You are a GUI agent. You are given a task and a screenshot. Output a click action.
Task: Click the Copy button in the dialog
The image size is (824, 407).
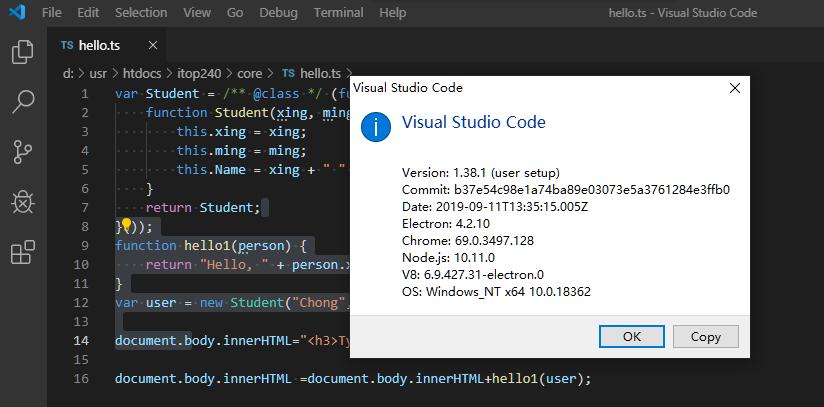click(x=706, y=337)
